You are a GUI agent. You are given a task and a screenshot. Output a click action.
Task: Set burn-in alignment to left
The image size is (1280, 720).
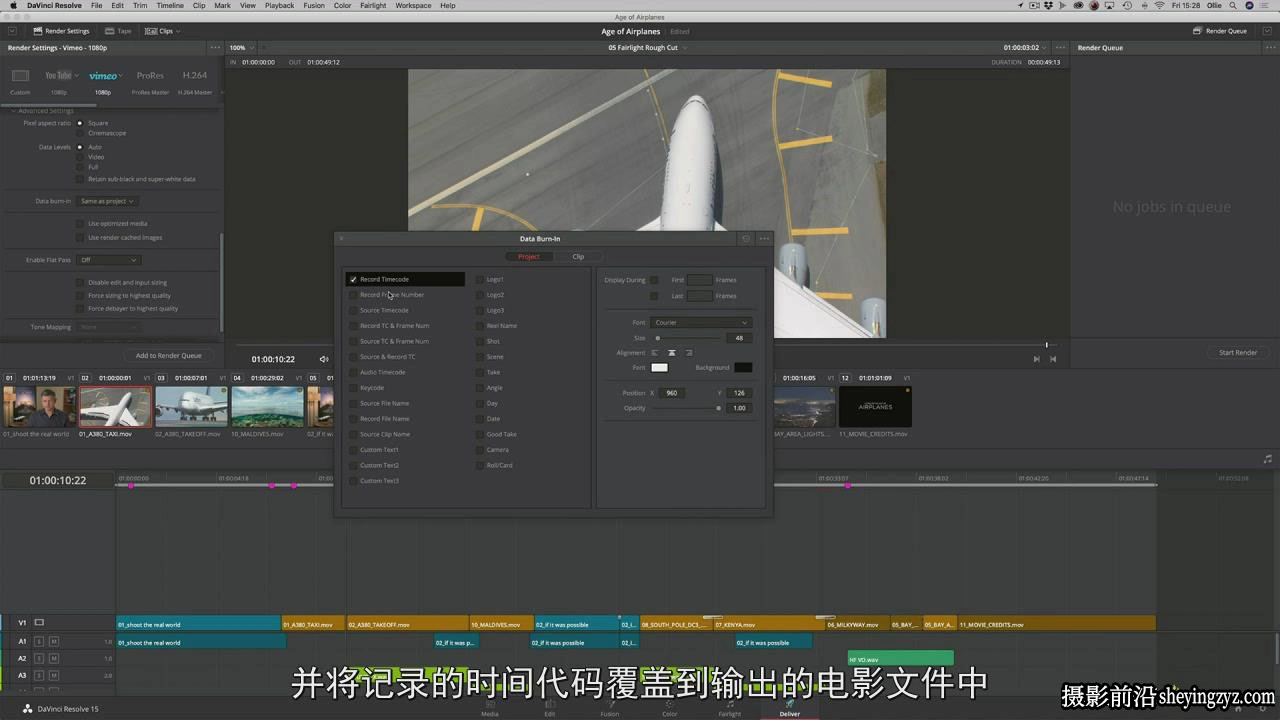(655, 353)
